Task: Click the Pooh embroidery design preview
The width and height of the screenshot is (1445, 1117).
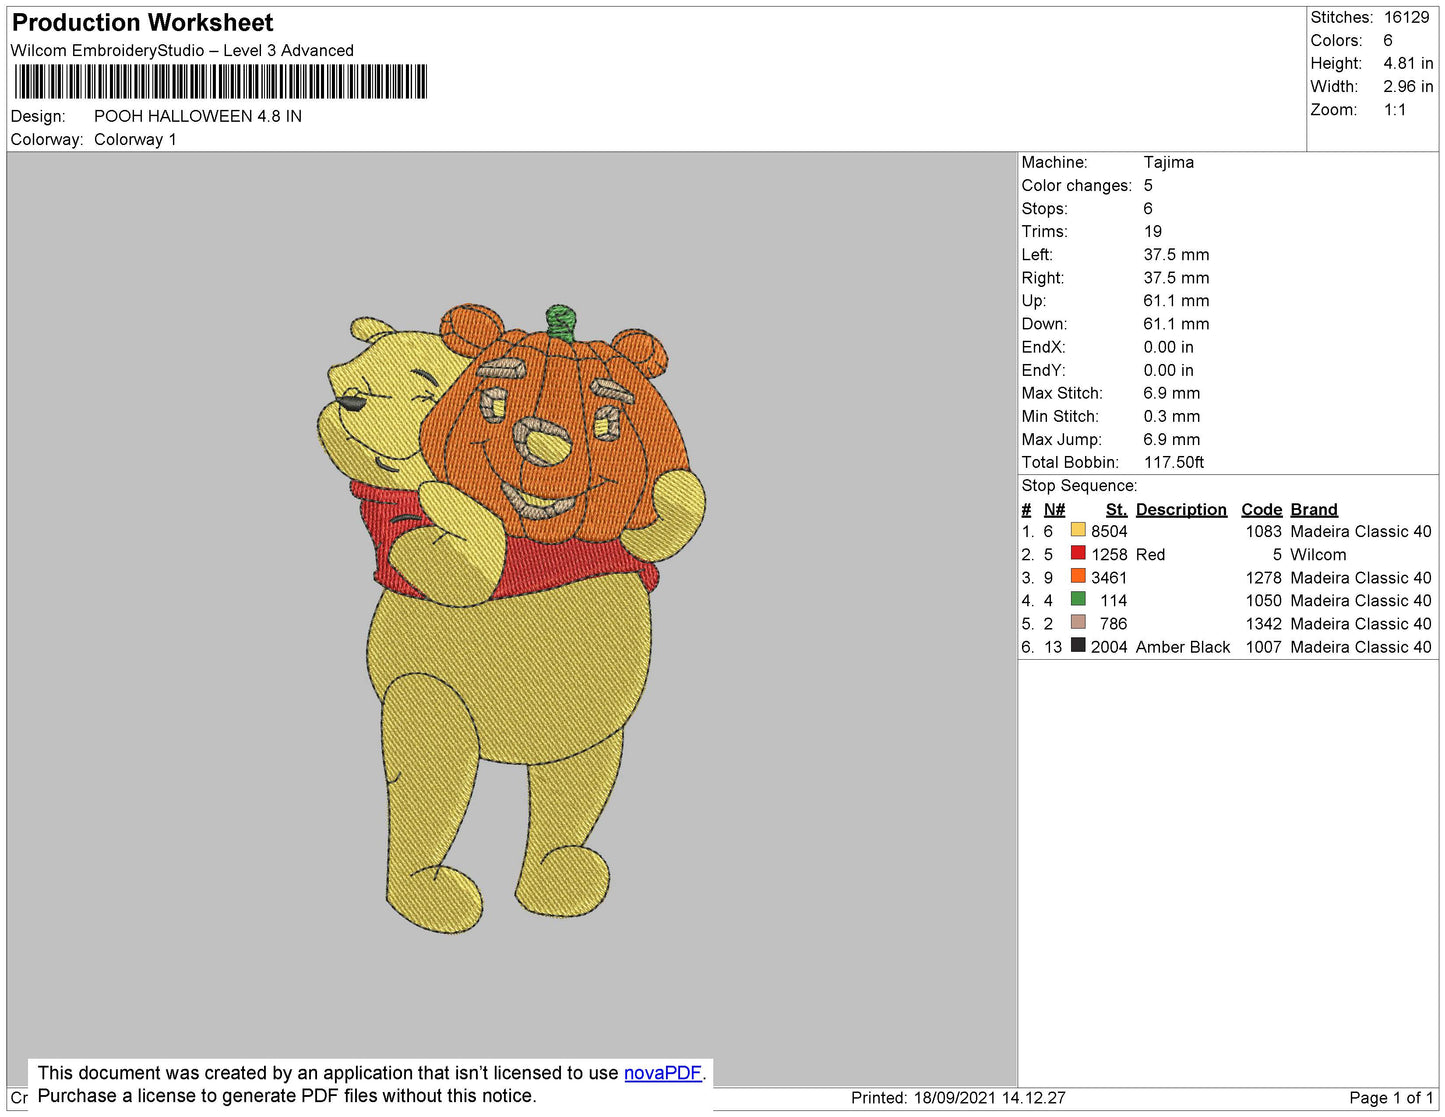Action: (x=511, y=620)
